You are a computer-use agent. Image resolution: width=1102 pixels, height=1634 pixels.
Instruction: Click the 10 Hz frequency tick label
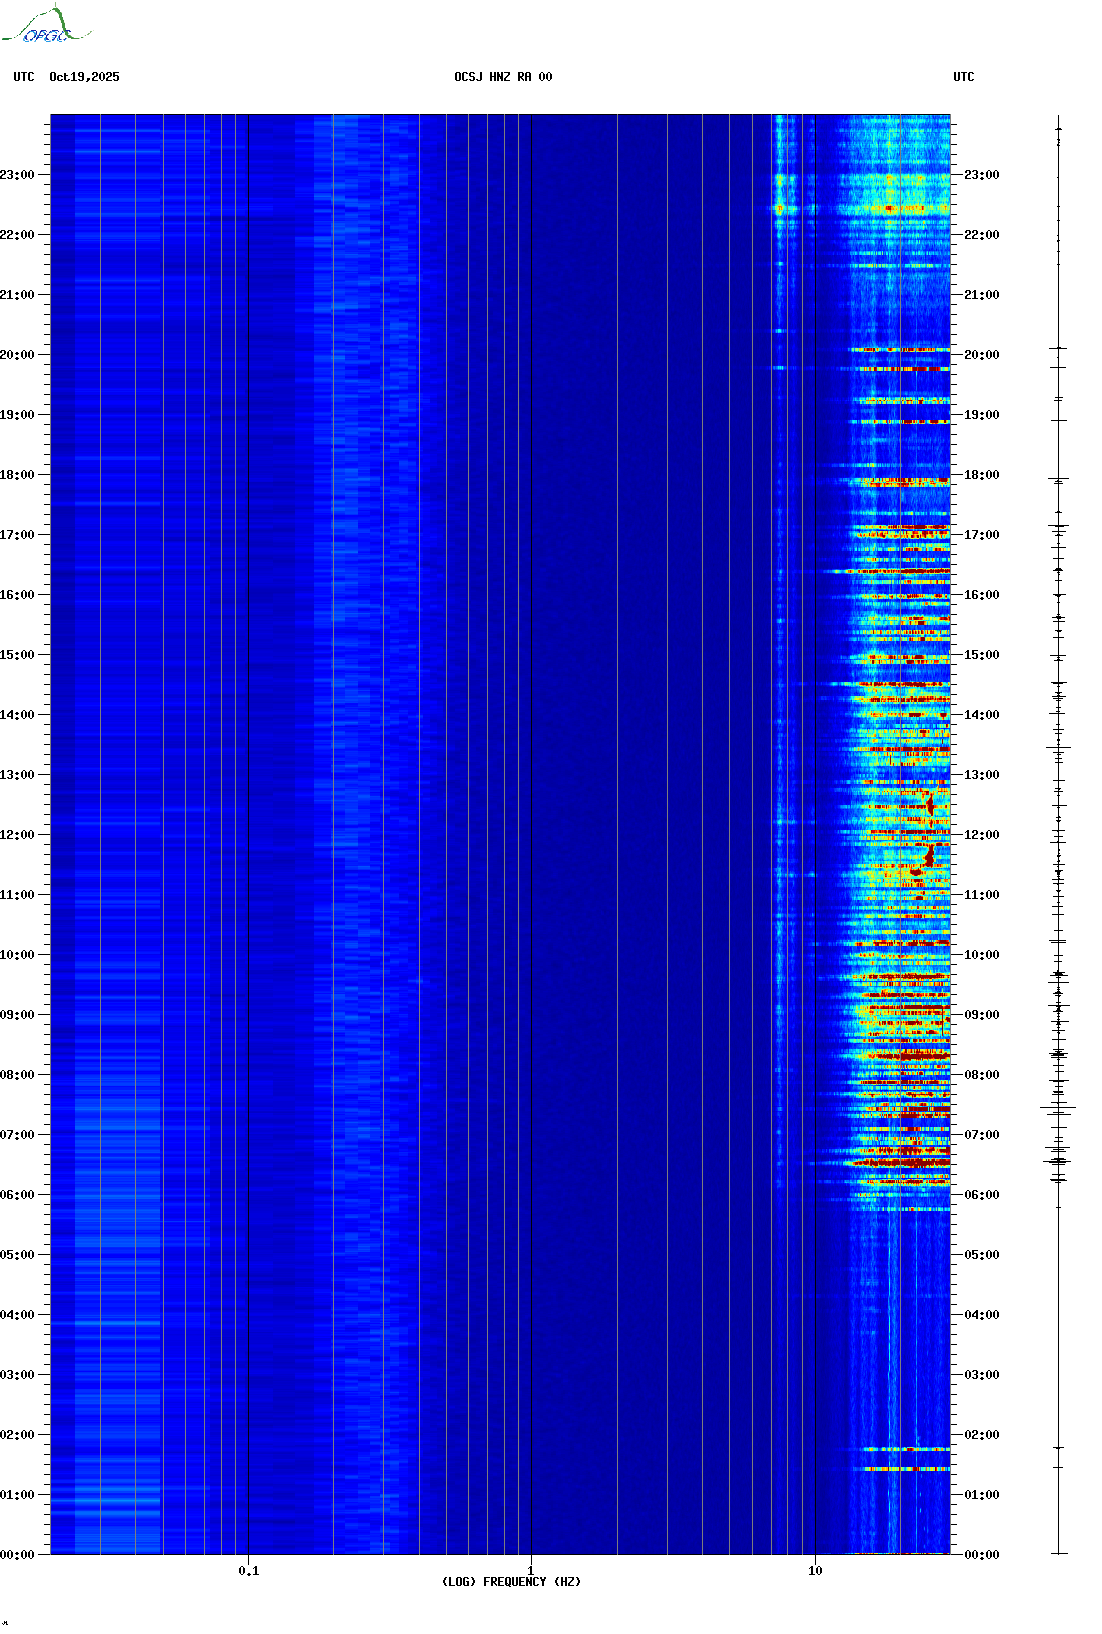(815, 1570)
